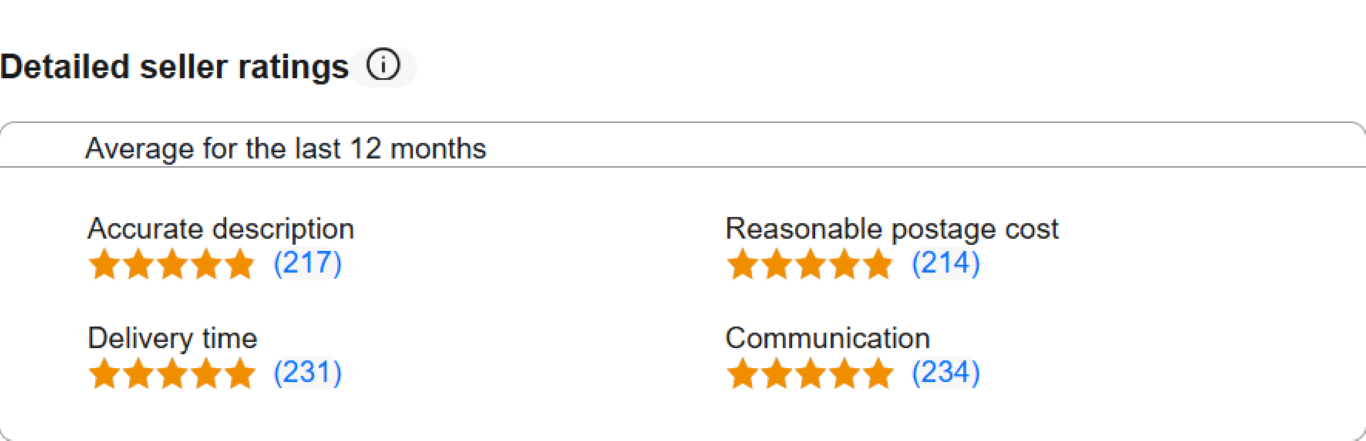Click the info icon beside Detailed seller ratings
The height and width of the screenshot is (441, 1366).
383,67
